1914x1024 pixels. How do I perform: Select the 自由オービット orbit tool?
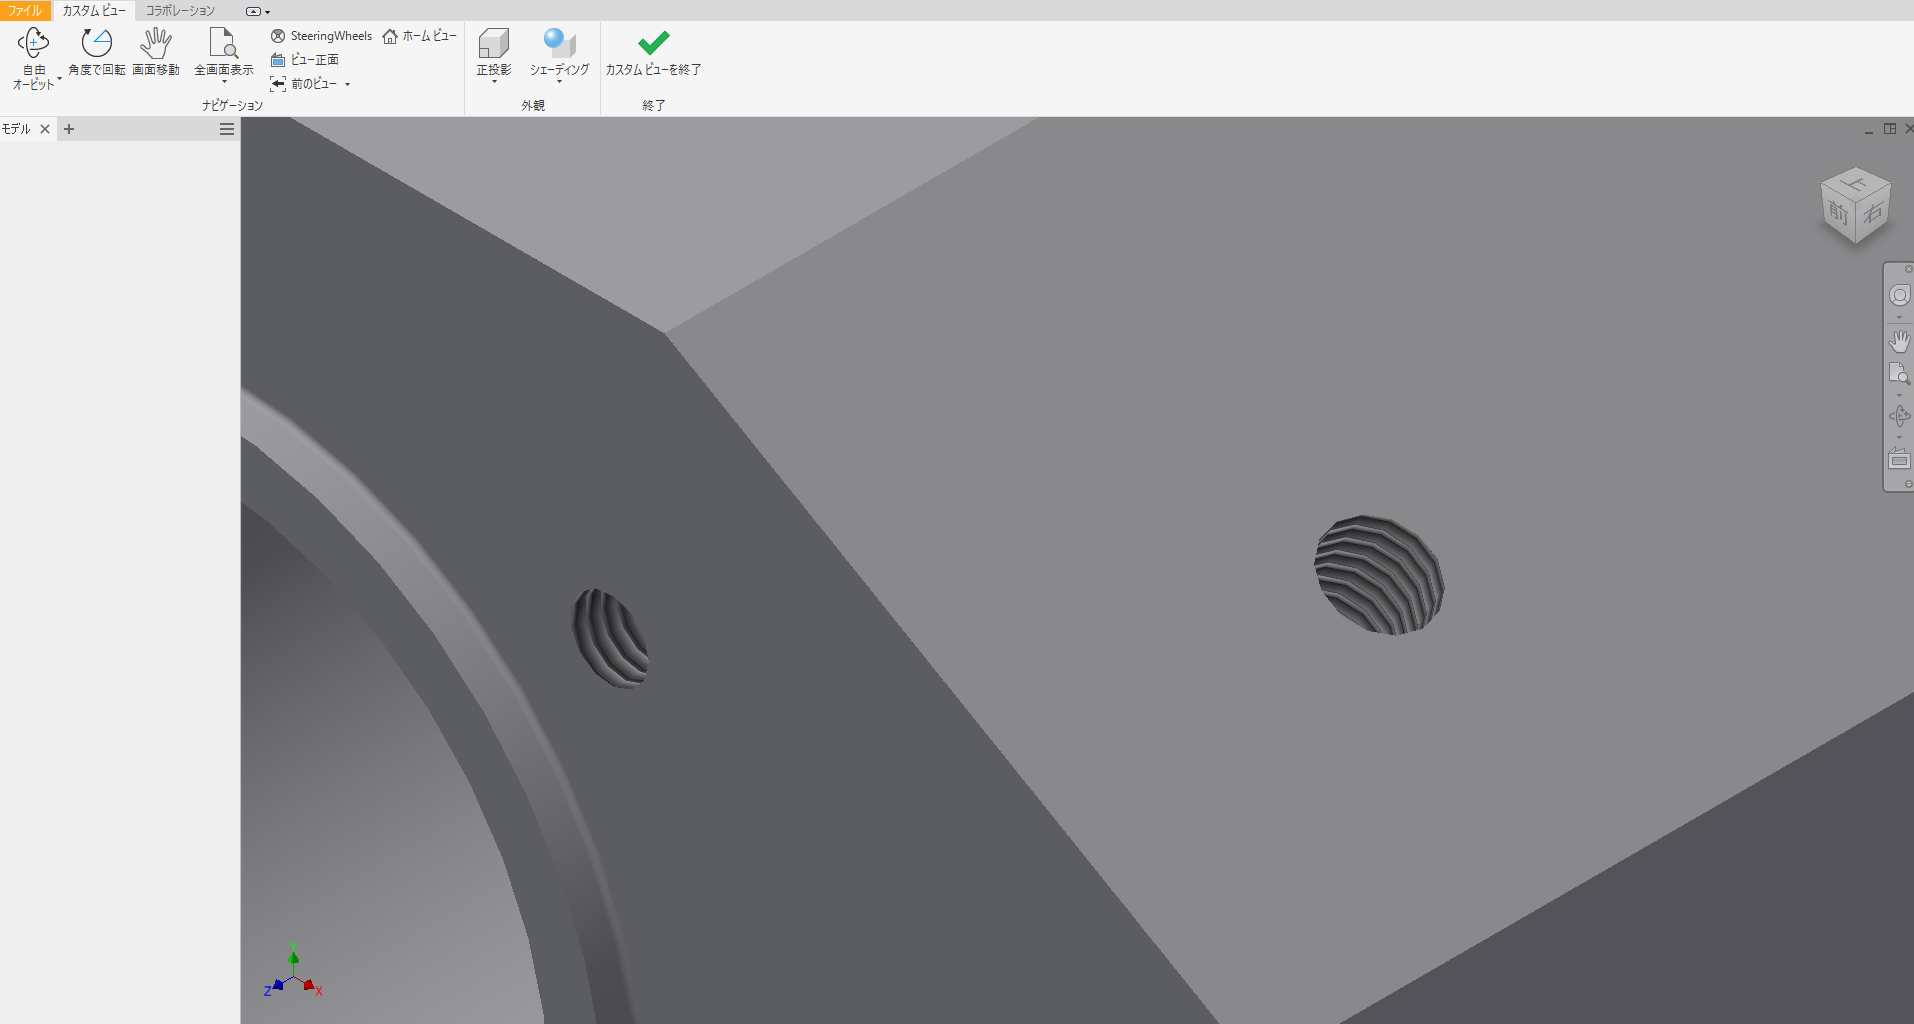point(33,43)
